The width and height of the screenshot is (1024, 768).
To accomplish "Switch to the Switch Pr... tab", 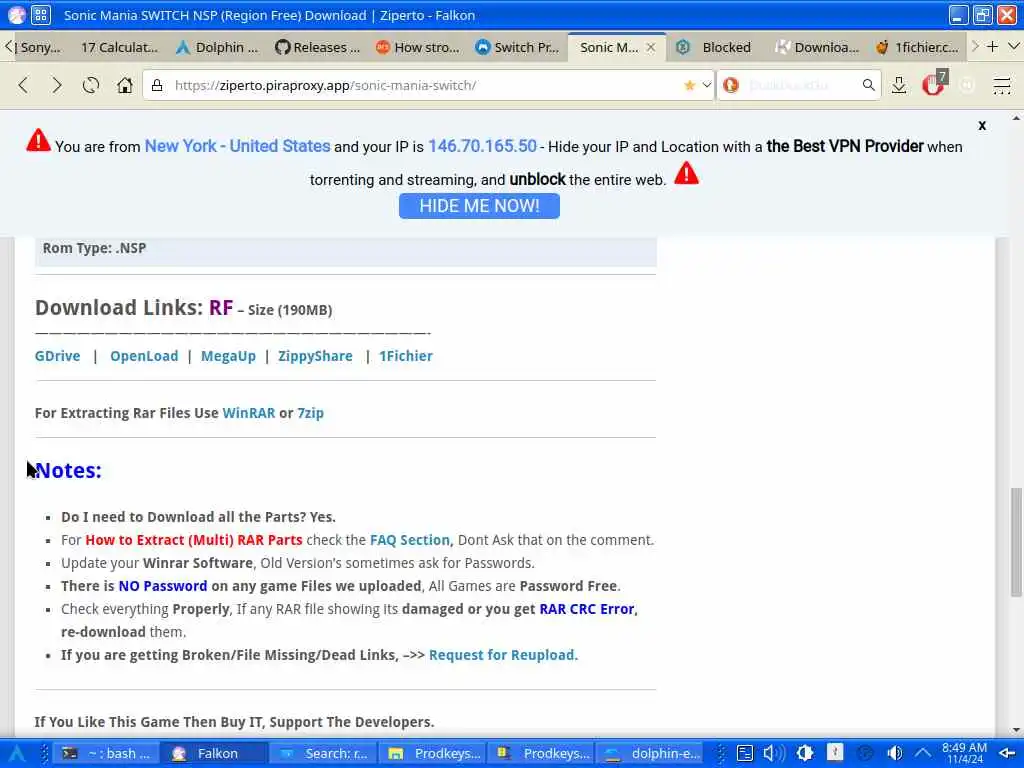I will click(518, 47).
